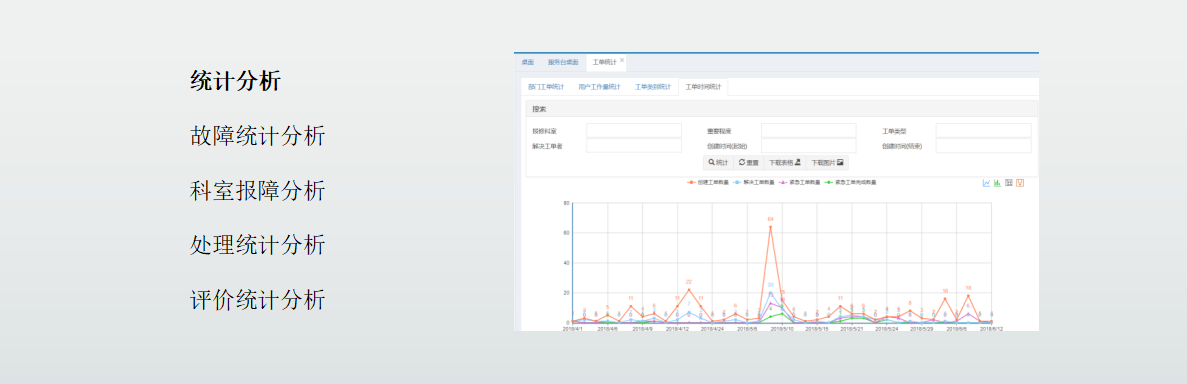Open chart data table view icon

pos(1009,183)
